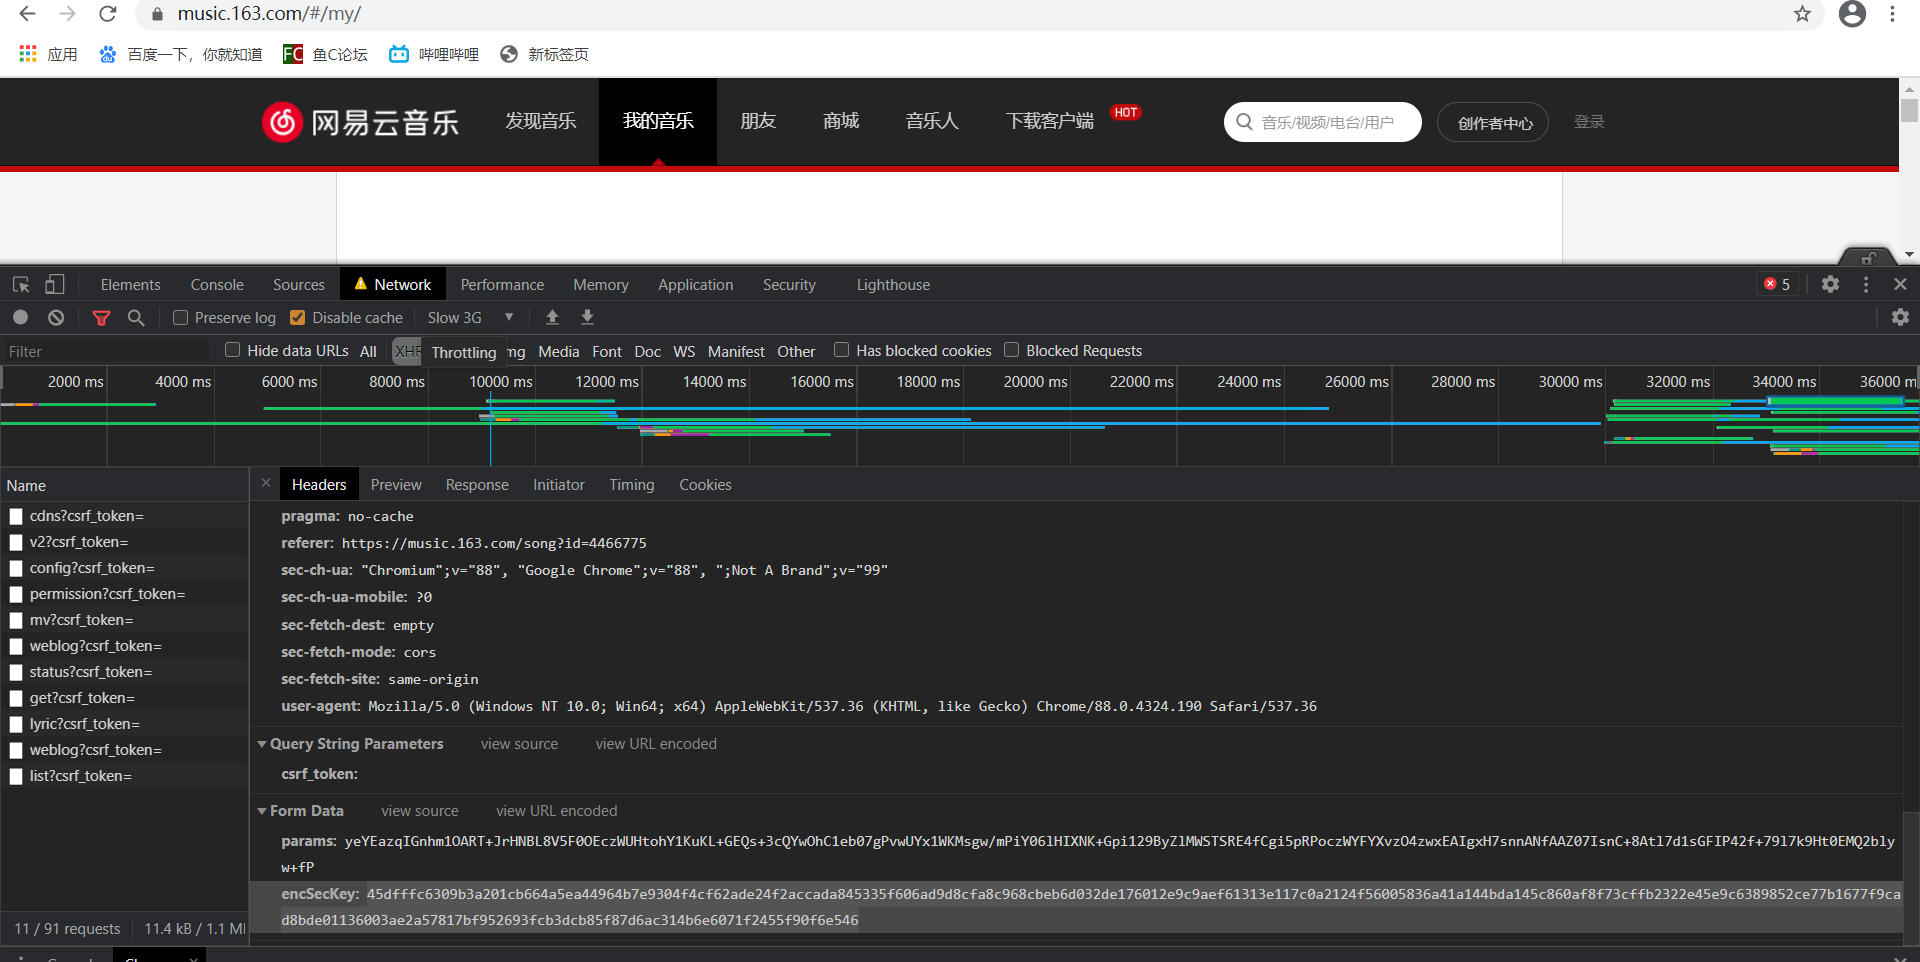Switch to the Response detail tab
The width and height of the screenshot is (1920, 962).
click(477, 485)
